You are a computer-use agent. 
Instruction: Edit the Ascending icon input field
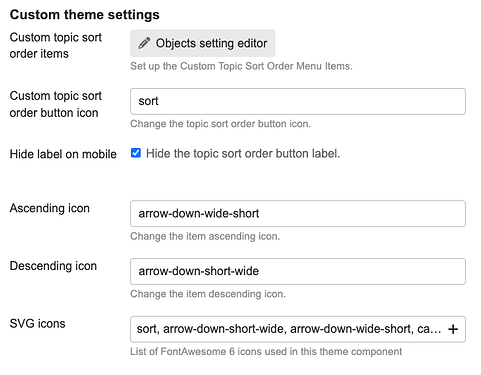tap(298, 214)
